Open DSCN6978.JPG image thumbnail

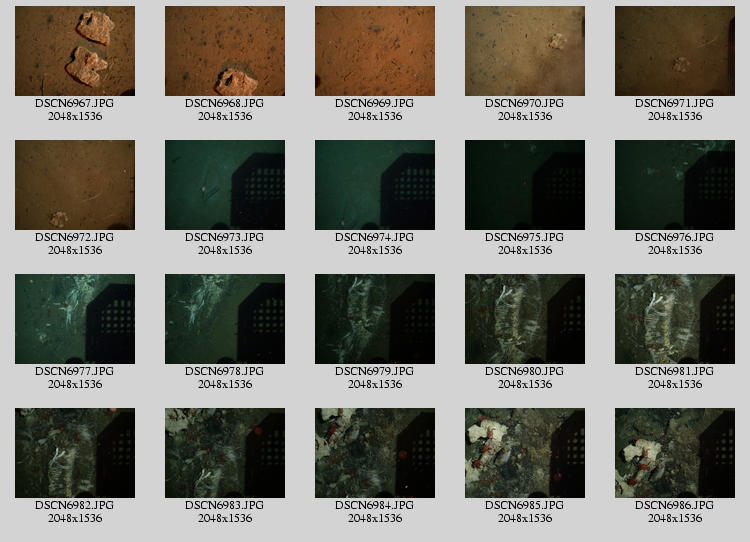225,319
